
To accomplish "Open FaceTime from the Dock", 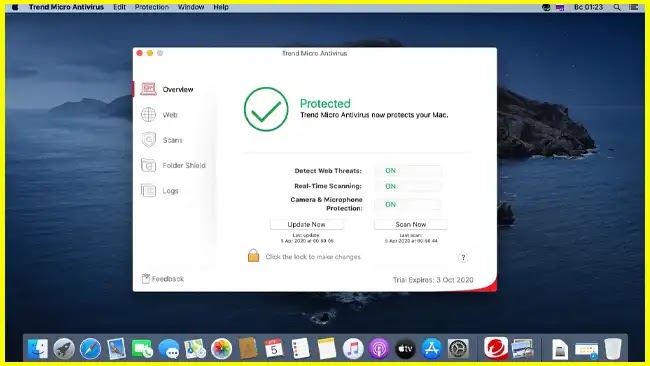I will [142, 348].
